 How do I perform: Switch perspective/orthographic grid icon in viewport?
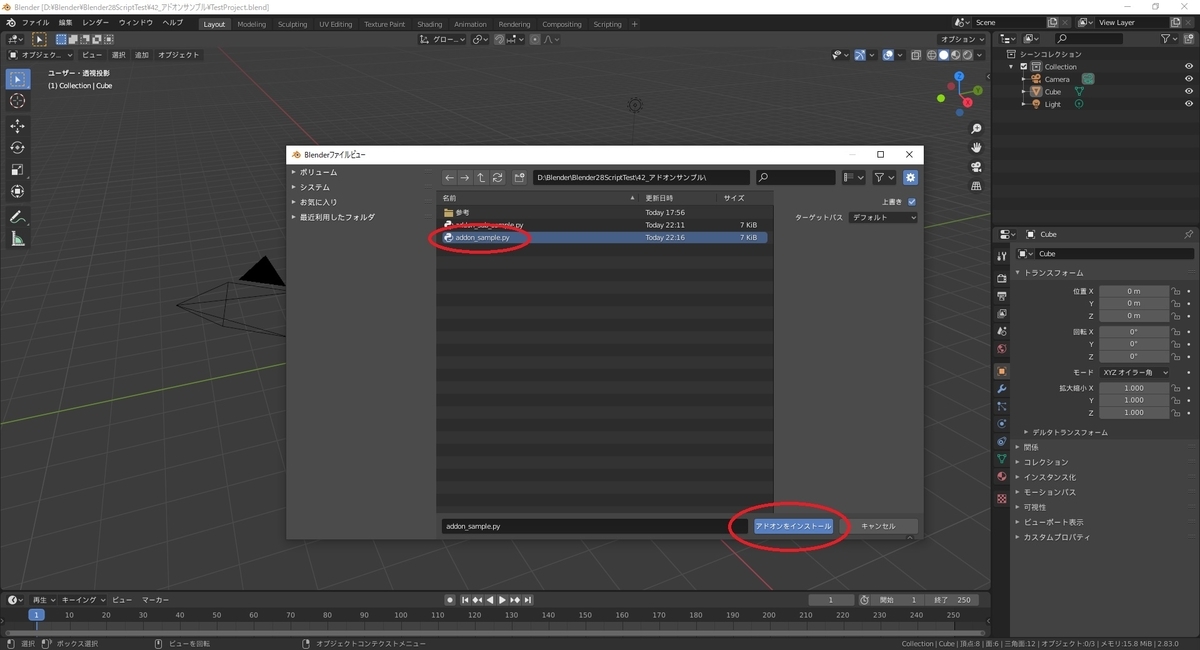(x=977, y=186)
